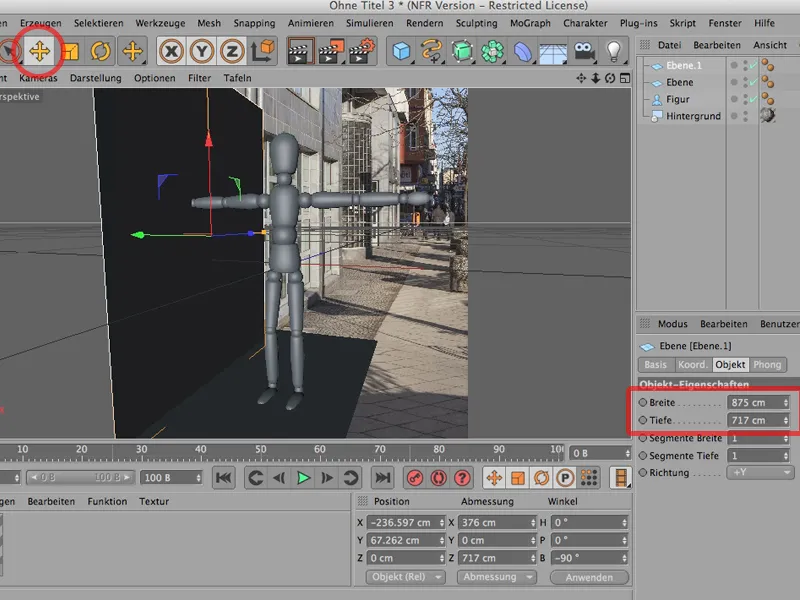This screenshot has width=800, height=600.
Task: Switch the coordinate system icon
Action: pyautogui.click(x=263, y=51)
